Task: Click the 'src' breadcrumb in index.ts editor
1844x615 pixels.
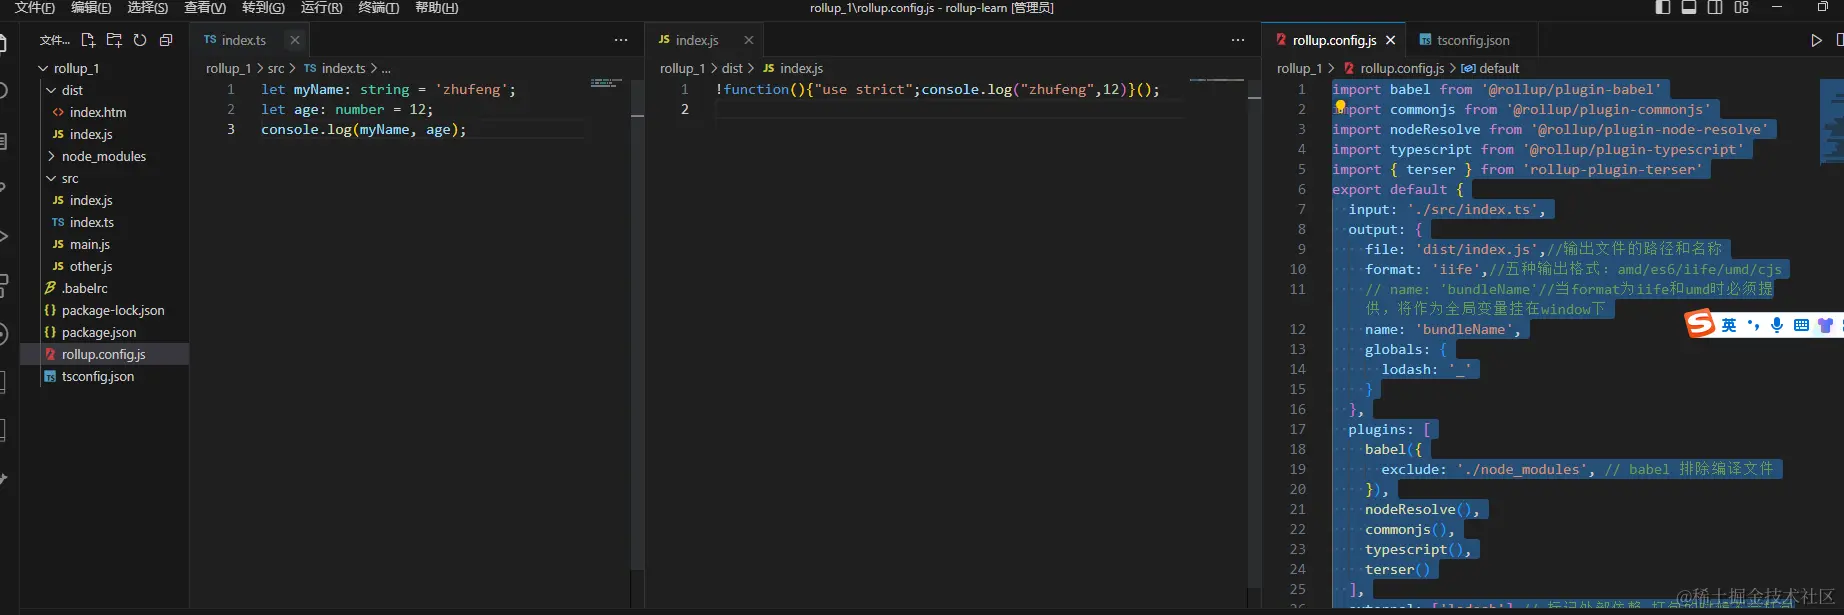Action: [x=276, y=68]
